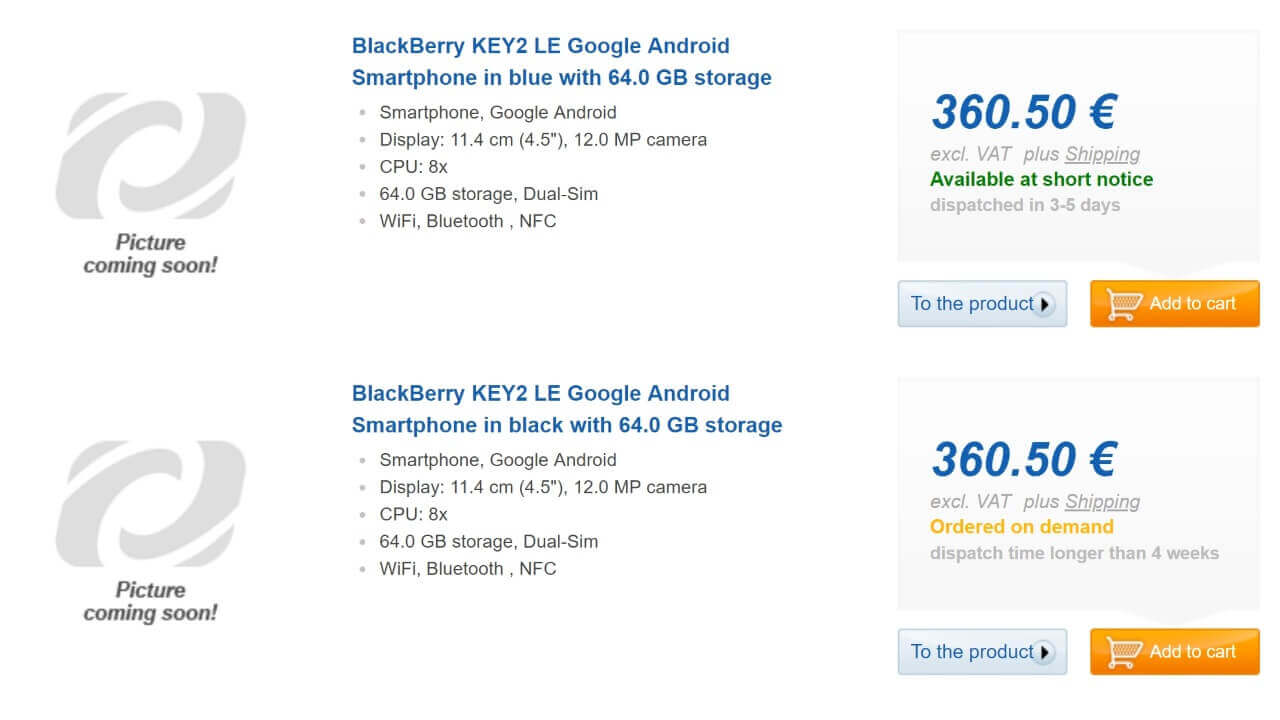Image resolution: width=1280 pixels, height=720 pixels.
Task: Click the 360.50 € price of the blue phone
Action: pos(1023,112)
